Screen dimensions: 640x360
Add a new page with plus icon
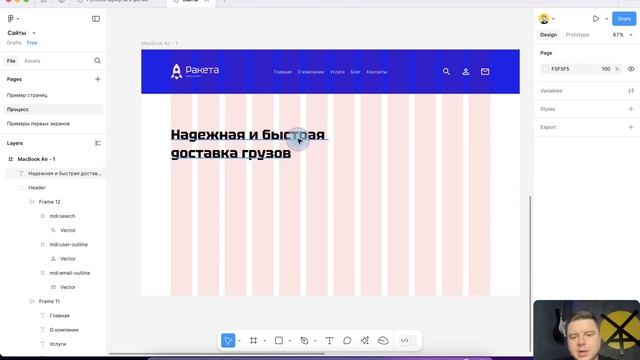click(97, 79)
